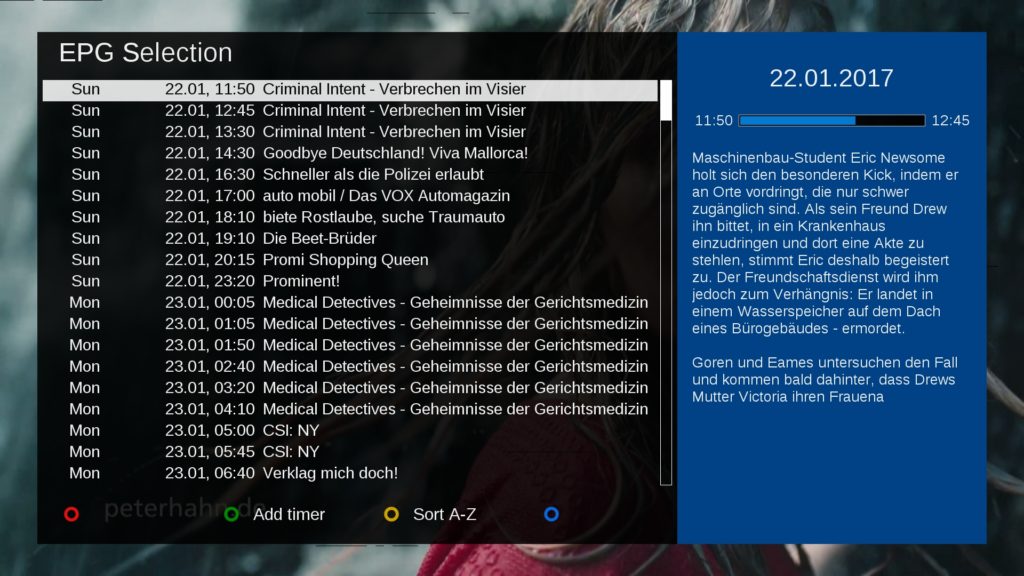Screen dimensions: 1024x576
Task: Select Prominent! at 23:20
Action: click(x=350, y=281)
